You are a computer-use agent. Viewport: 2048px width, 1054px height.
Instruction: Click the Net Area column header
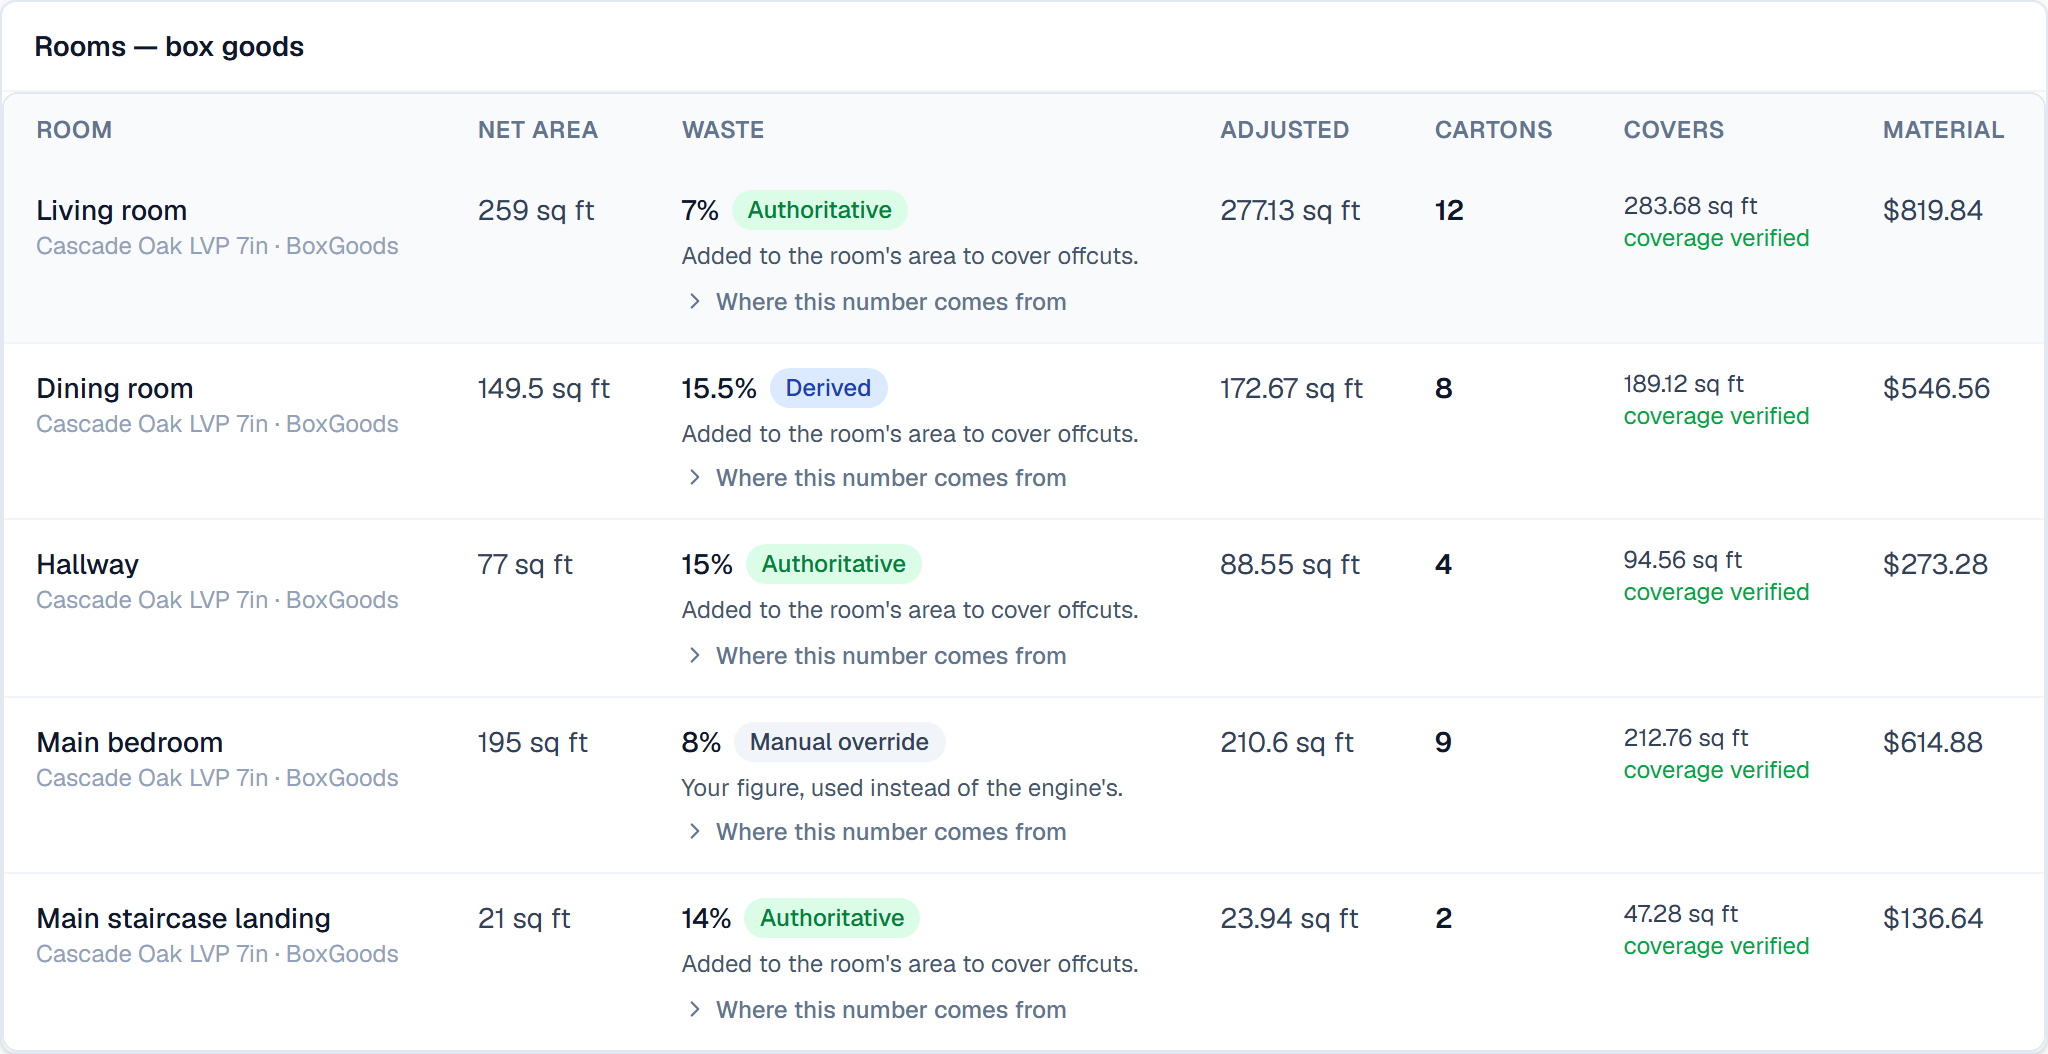click(538, 130)
